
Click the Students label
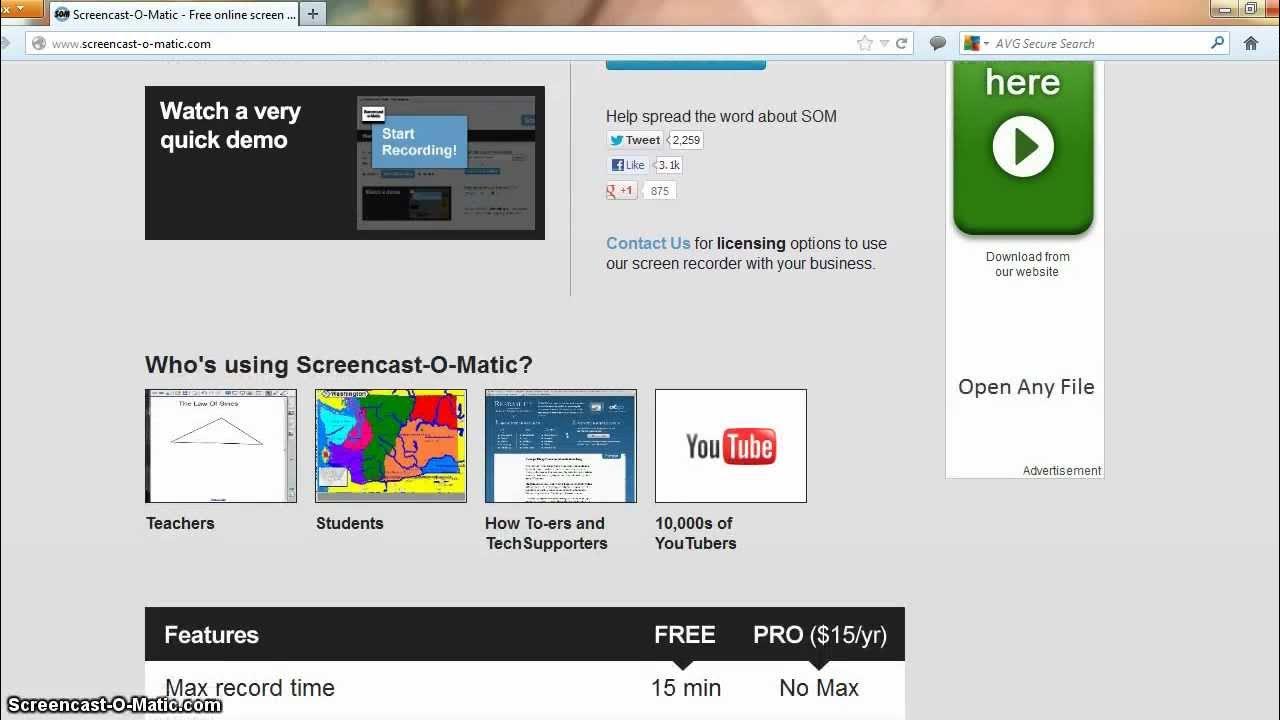(350, 523)
